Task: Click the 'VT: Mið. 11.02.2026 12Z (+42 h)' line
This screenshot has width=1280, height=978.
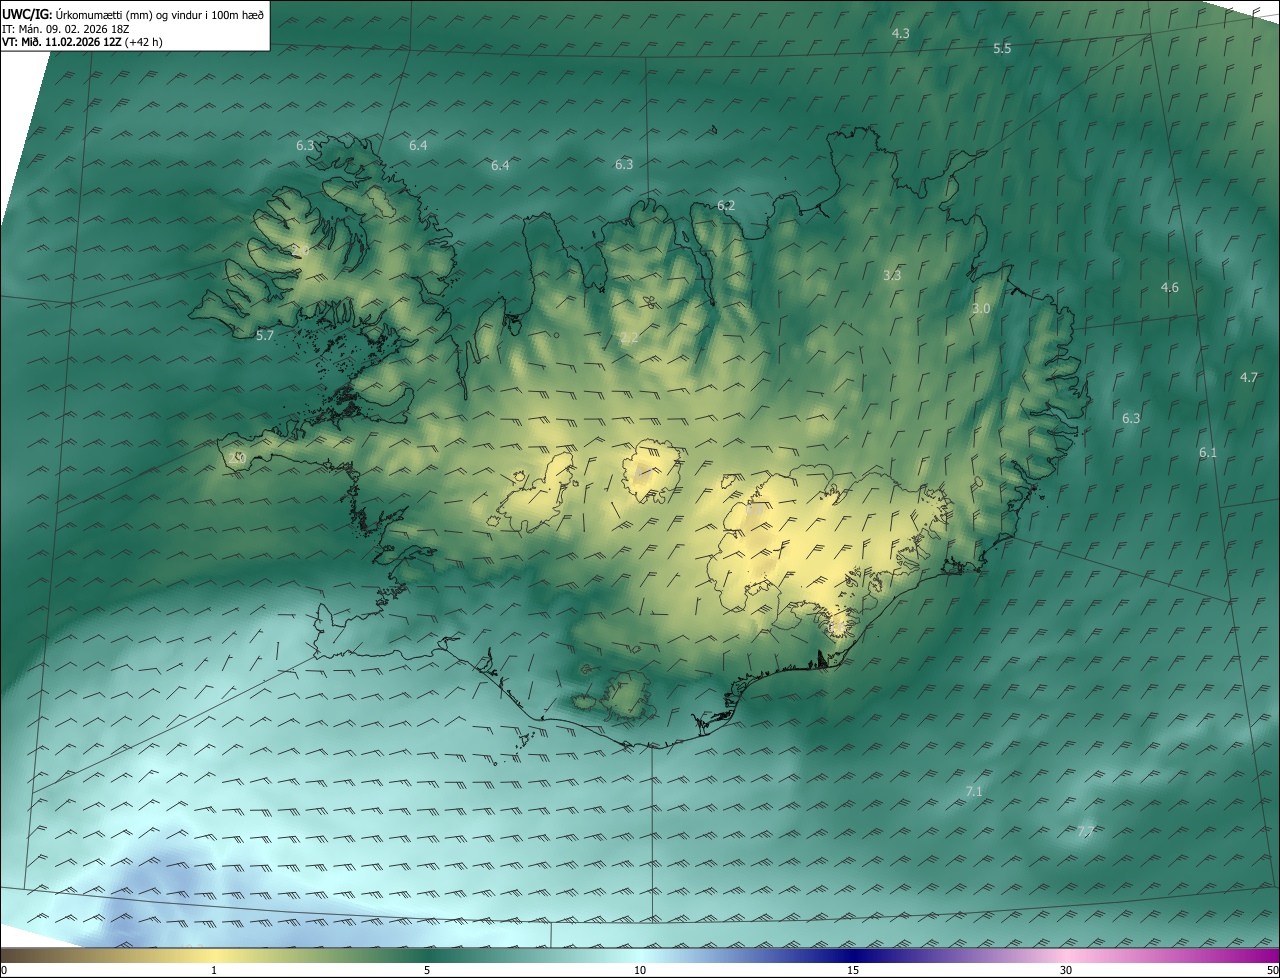Action: (x=83, y=42)
